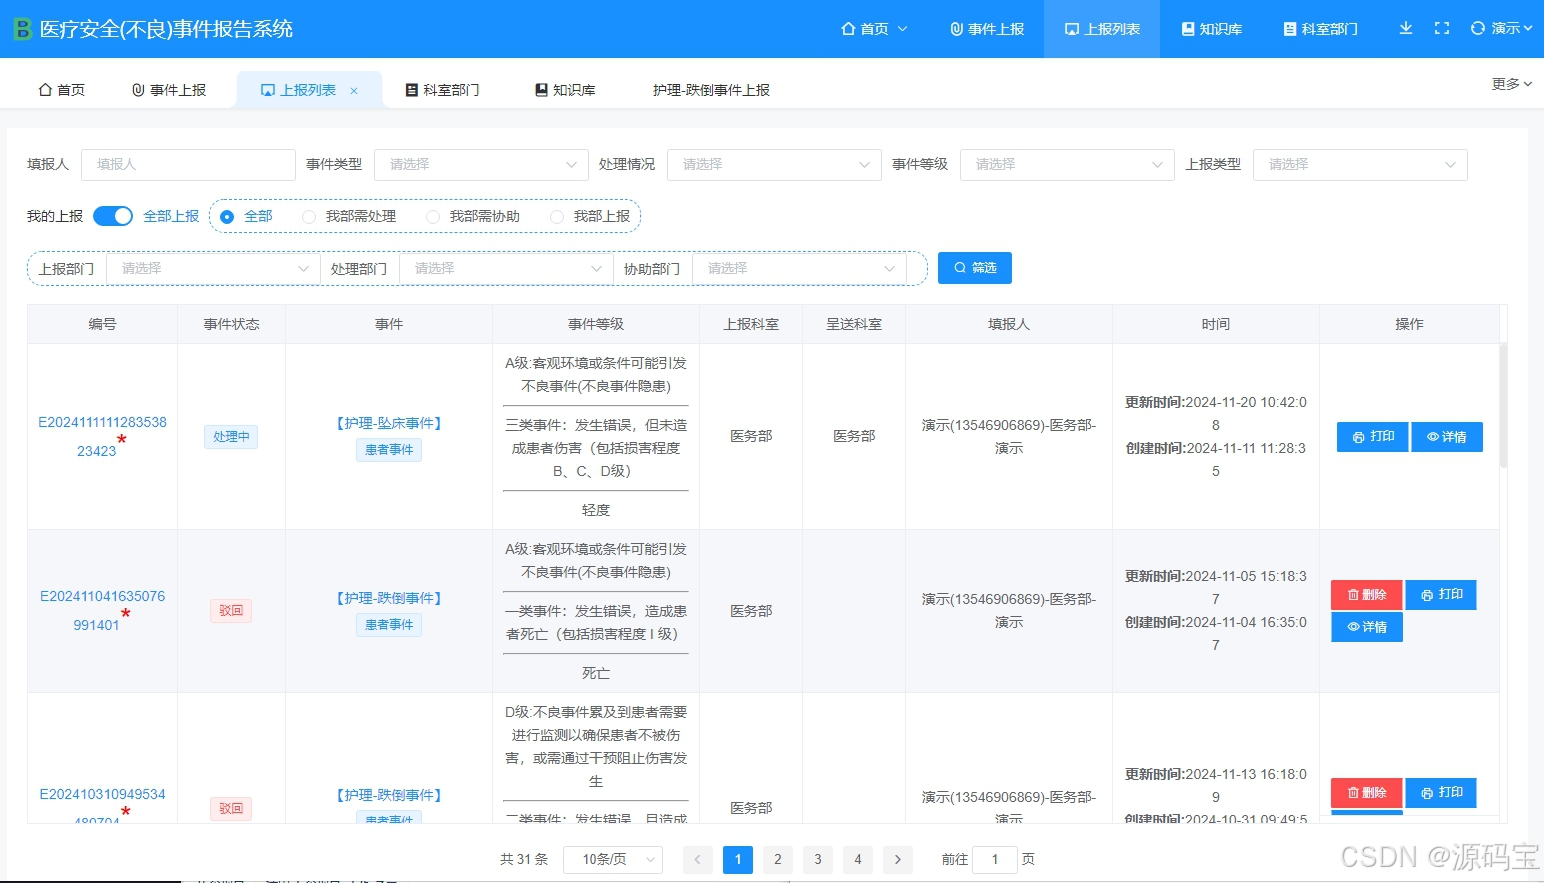Go to the next page arrow
Screen dimensions: 1544x883
pyautogui.click(x=898, y=859)
